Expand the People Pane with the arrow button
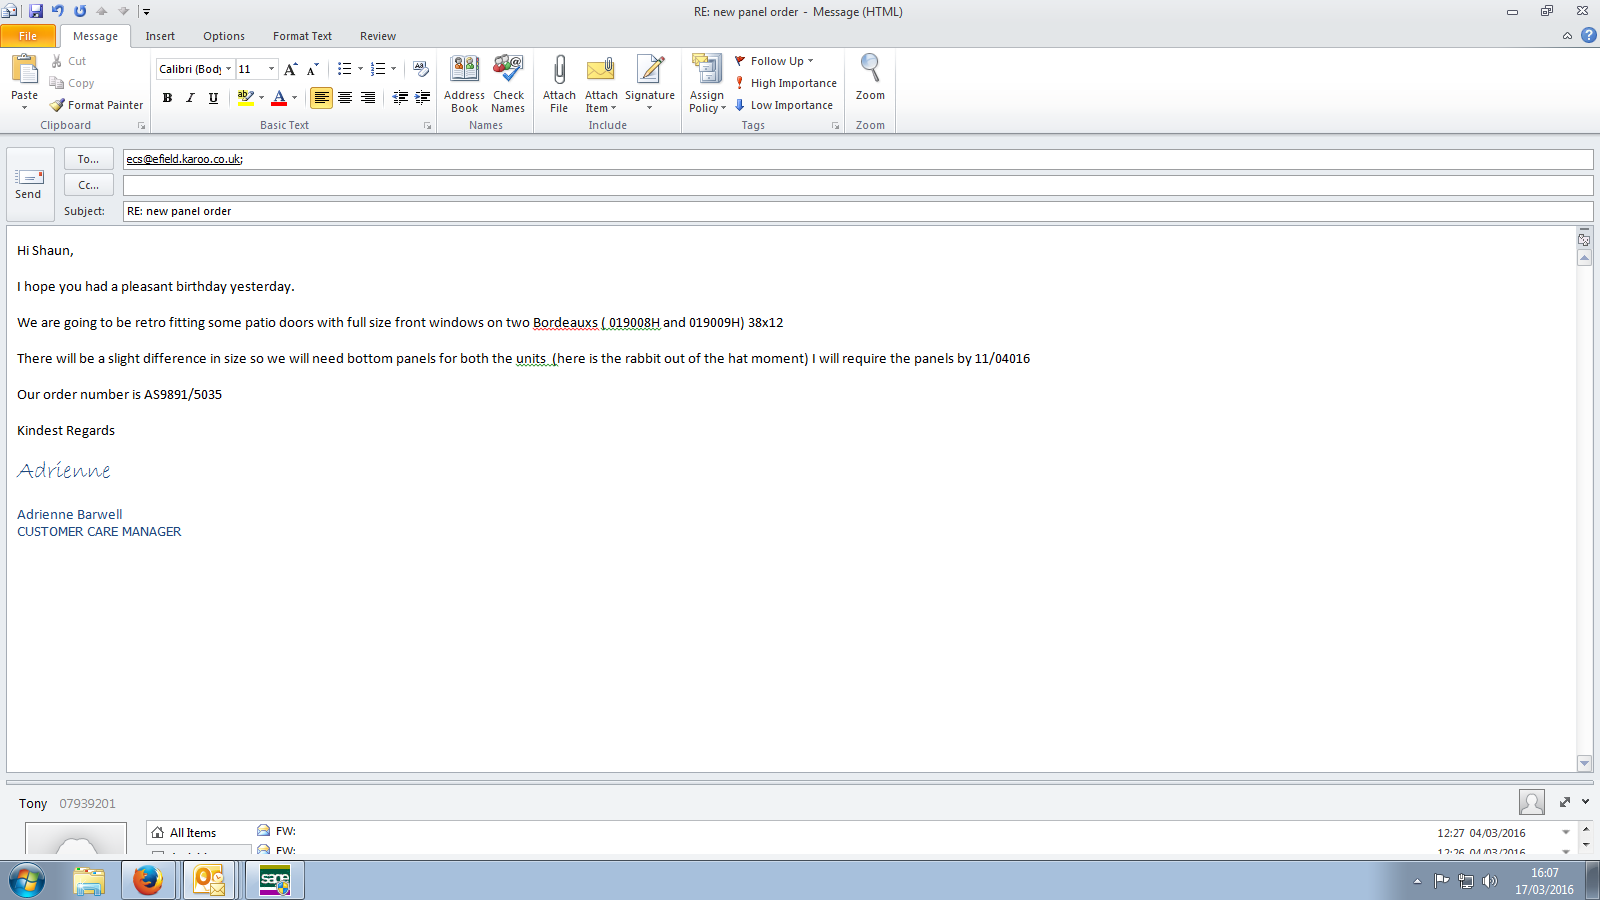1600x900 pixels. [x=1565, y=802]
